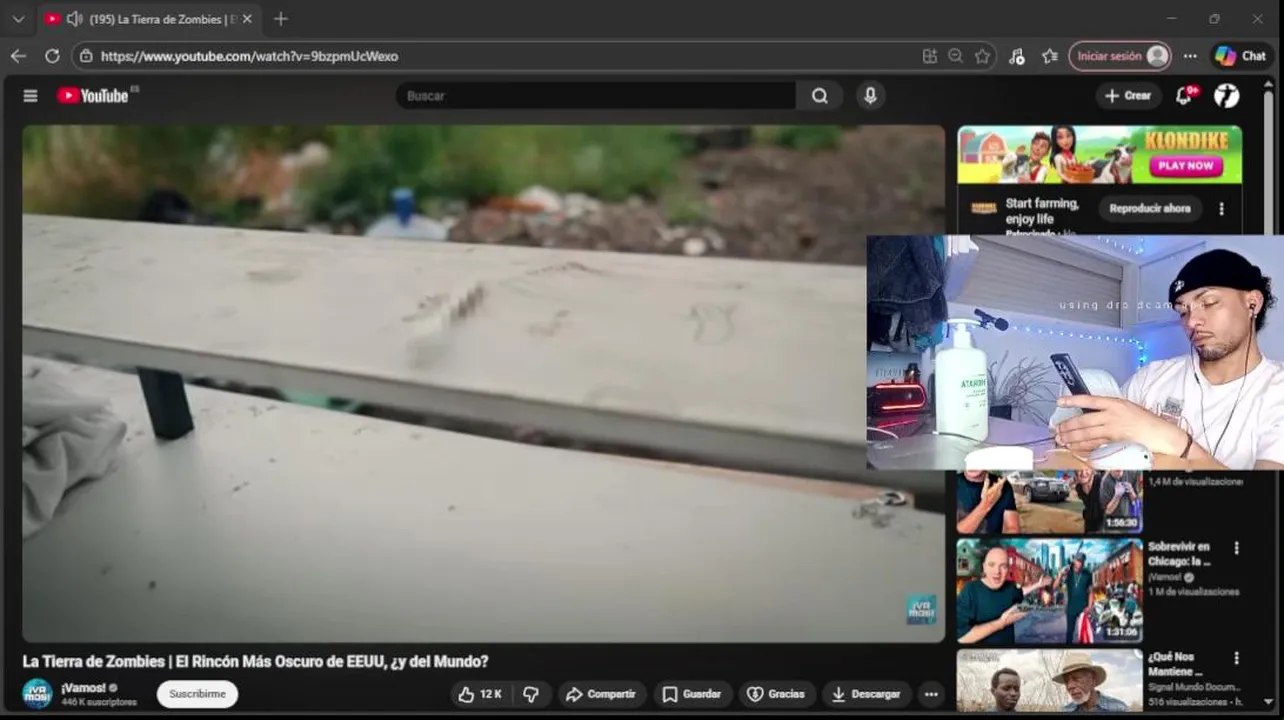
Task: Open options for the Klondike ad
Action: 1221,209
